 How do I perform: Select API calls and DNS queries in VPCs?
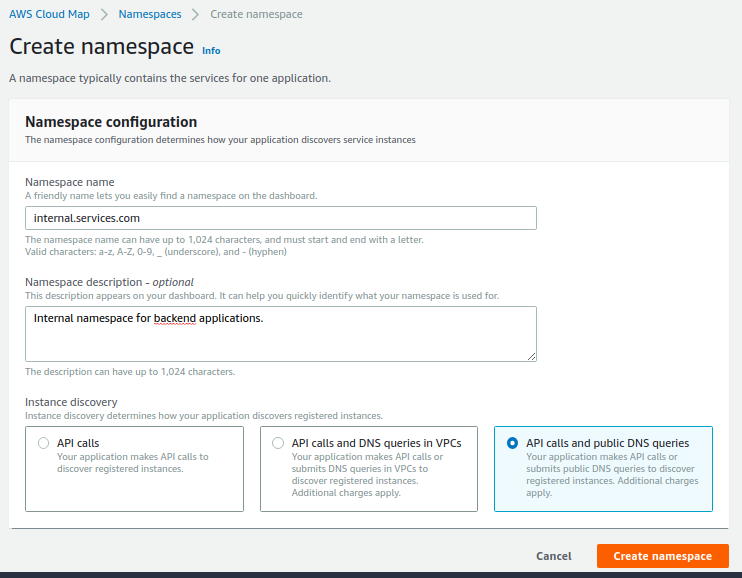pyautogui.click(x=278, y=443)
